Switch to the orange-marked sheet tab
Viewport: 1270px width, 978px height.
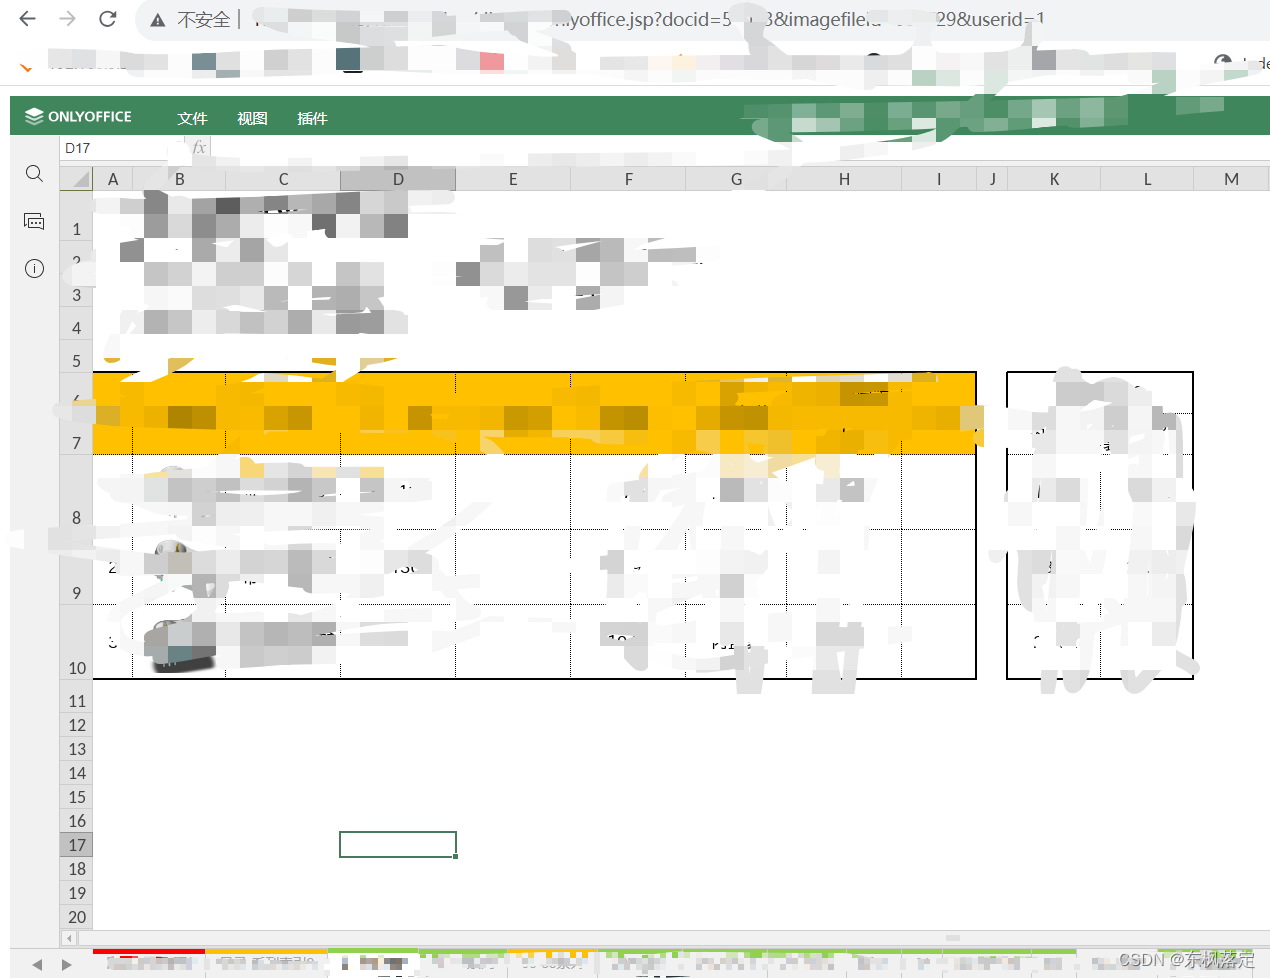[x=265, y=965]
